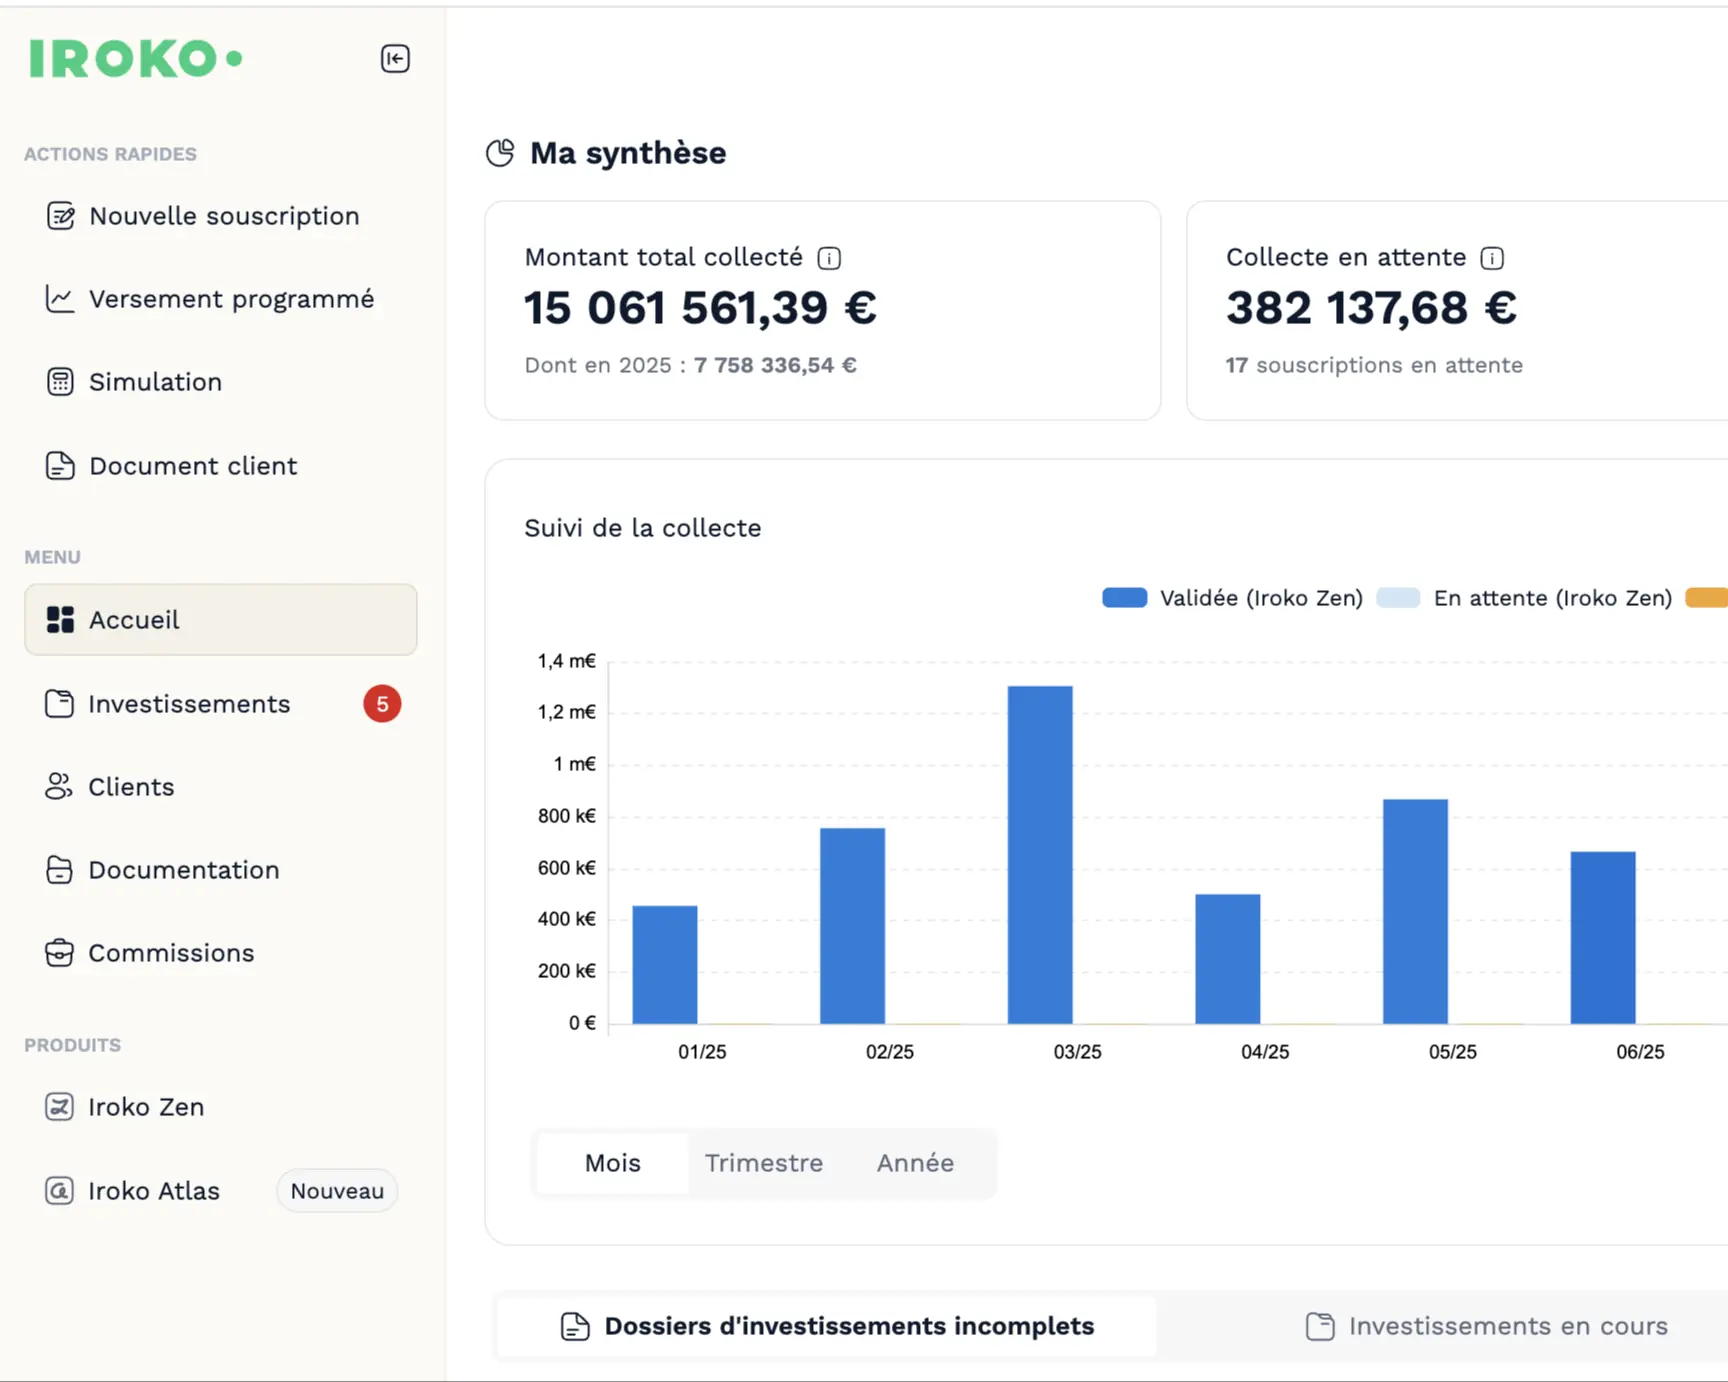Image resolution: width=1728 pixels, height=1382 pixels.
Task: Click the Suivi de la collecte heading
Action: 643,528
